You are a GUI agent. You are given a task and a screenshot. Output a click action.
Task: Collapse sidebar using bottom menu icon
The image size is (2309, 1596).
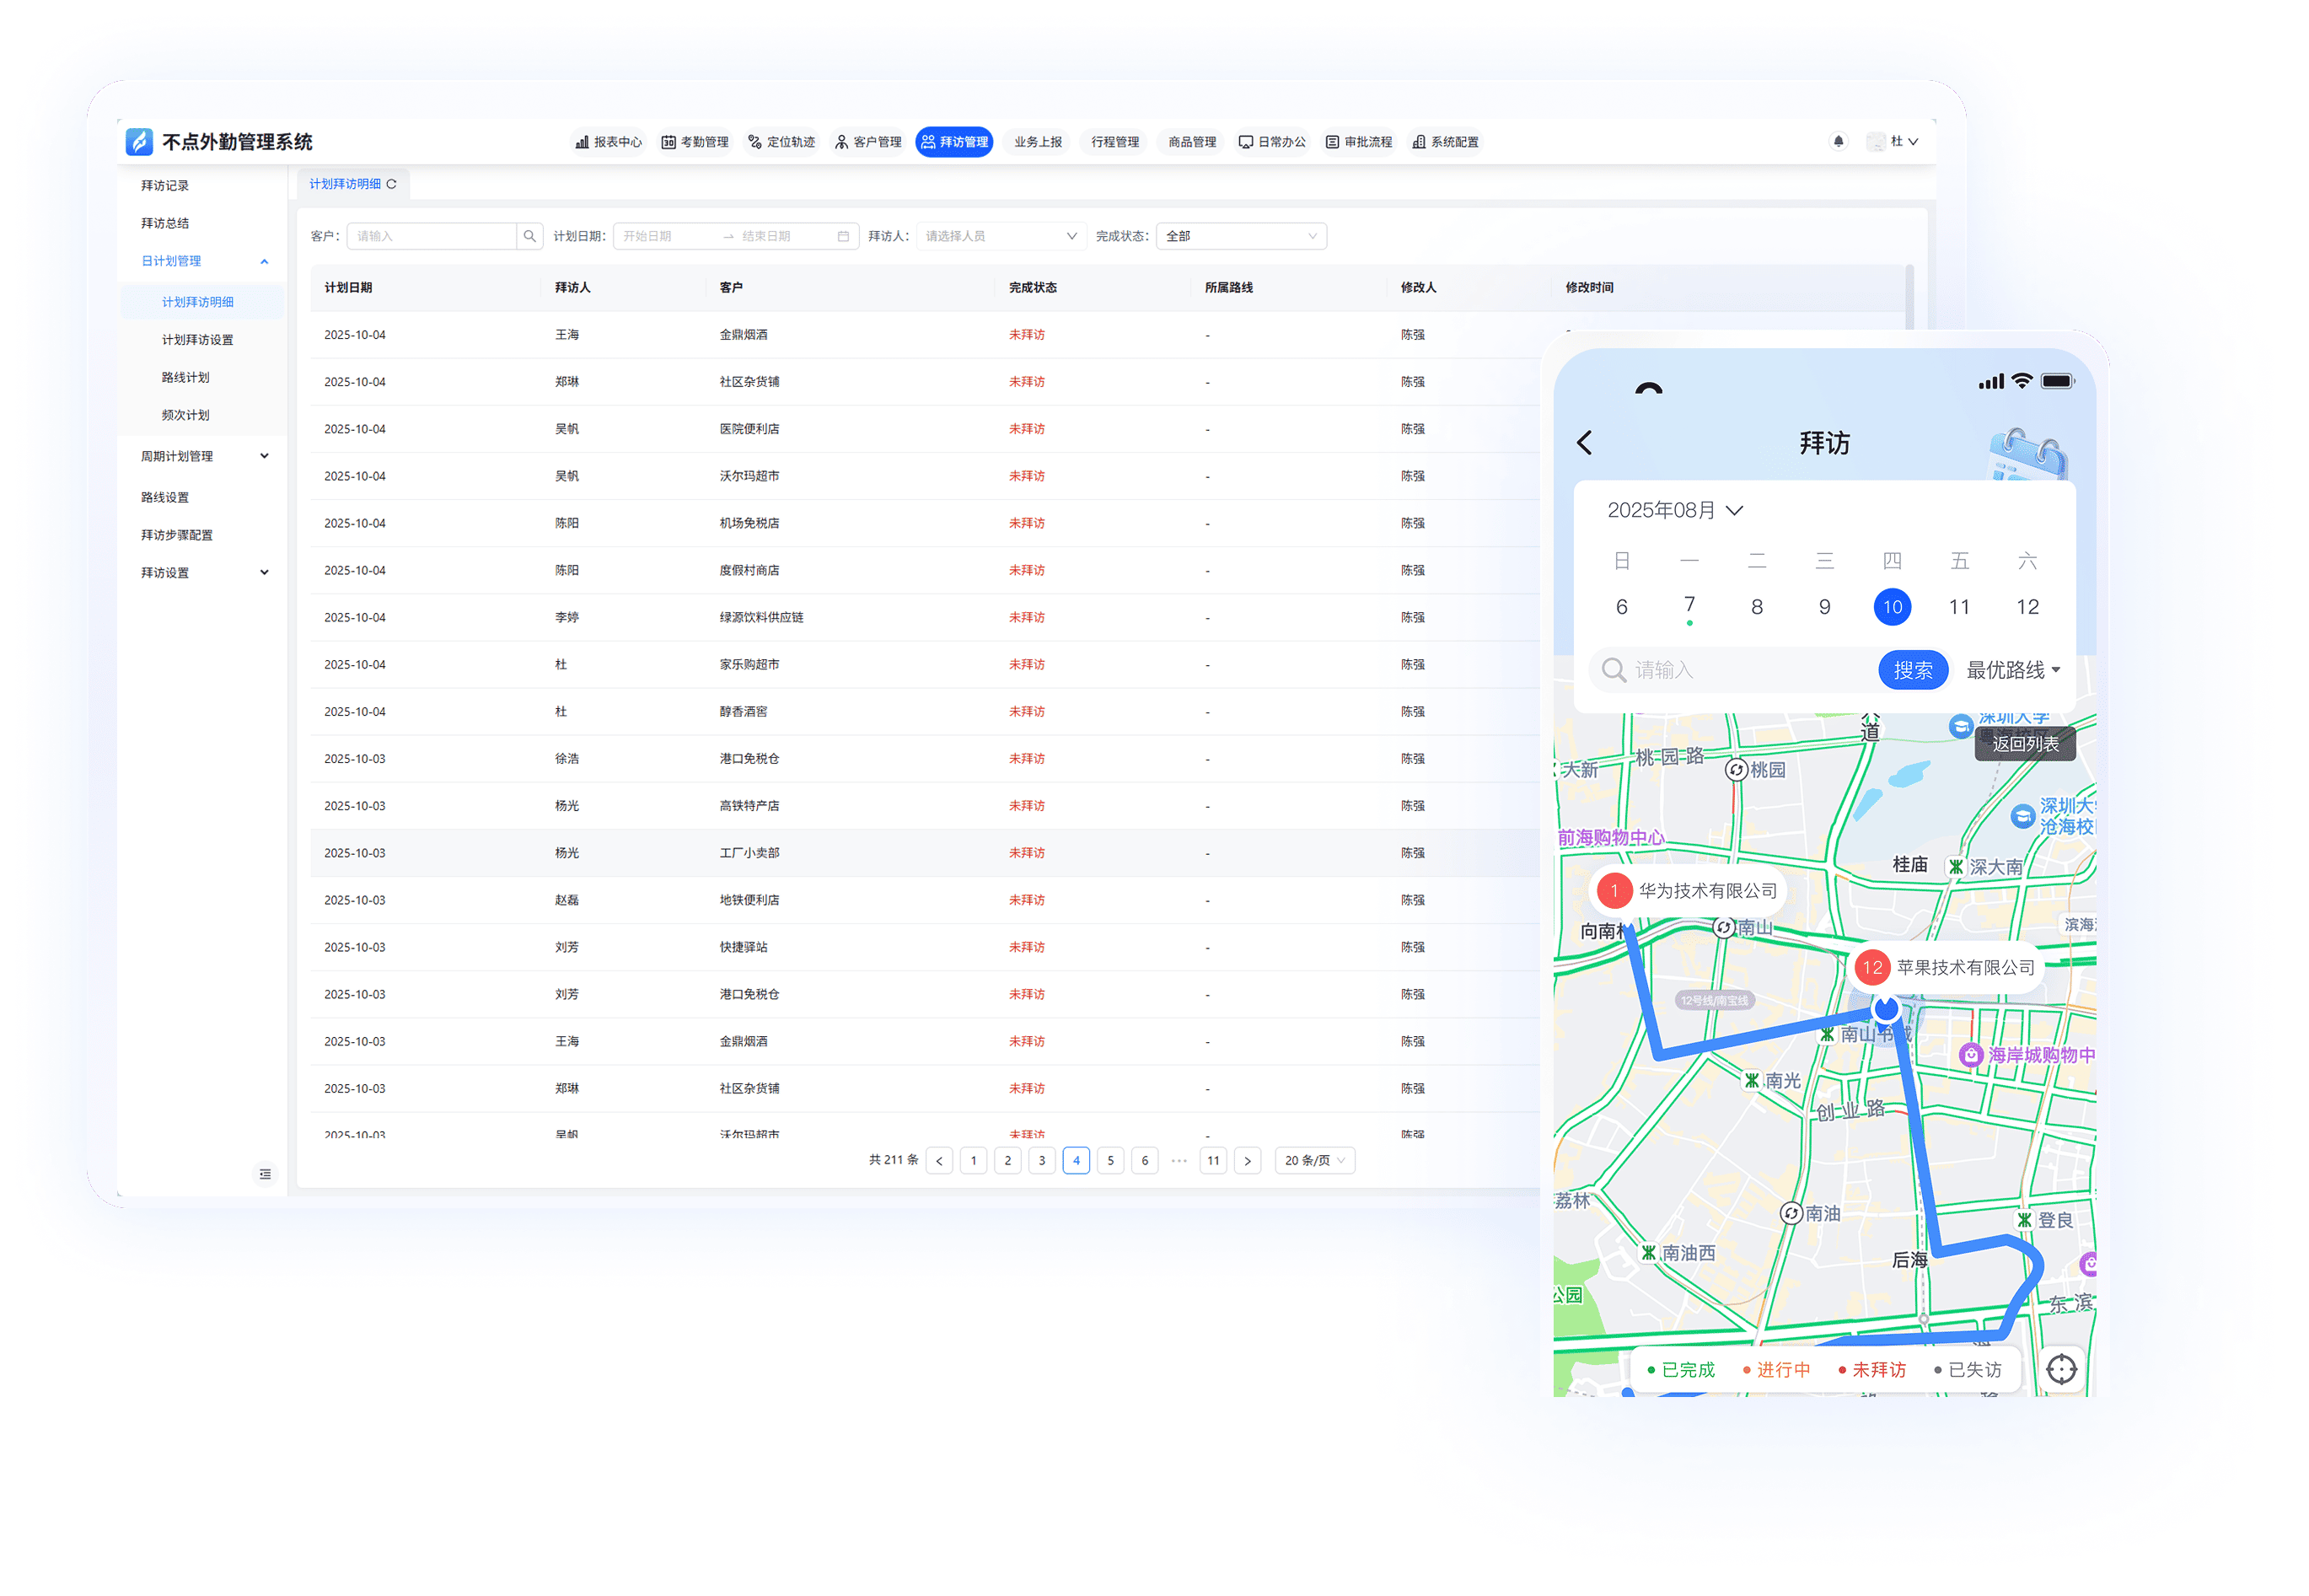click(265, 1174)
